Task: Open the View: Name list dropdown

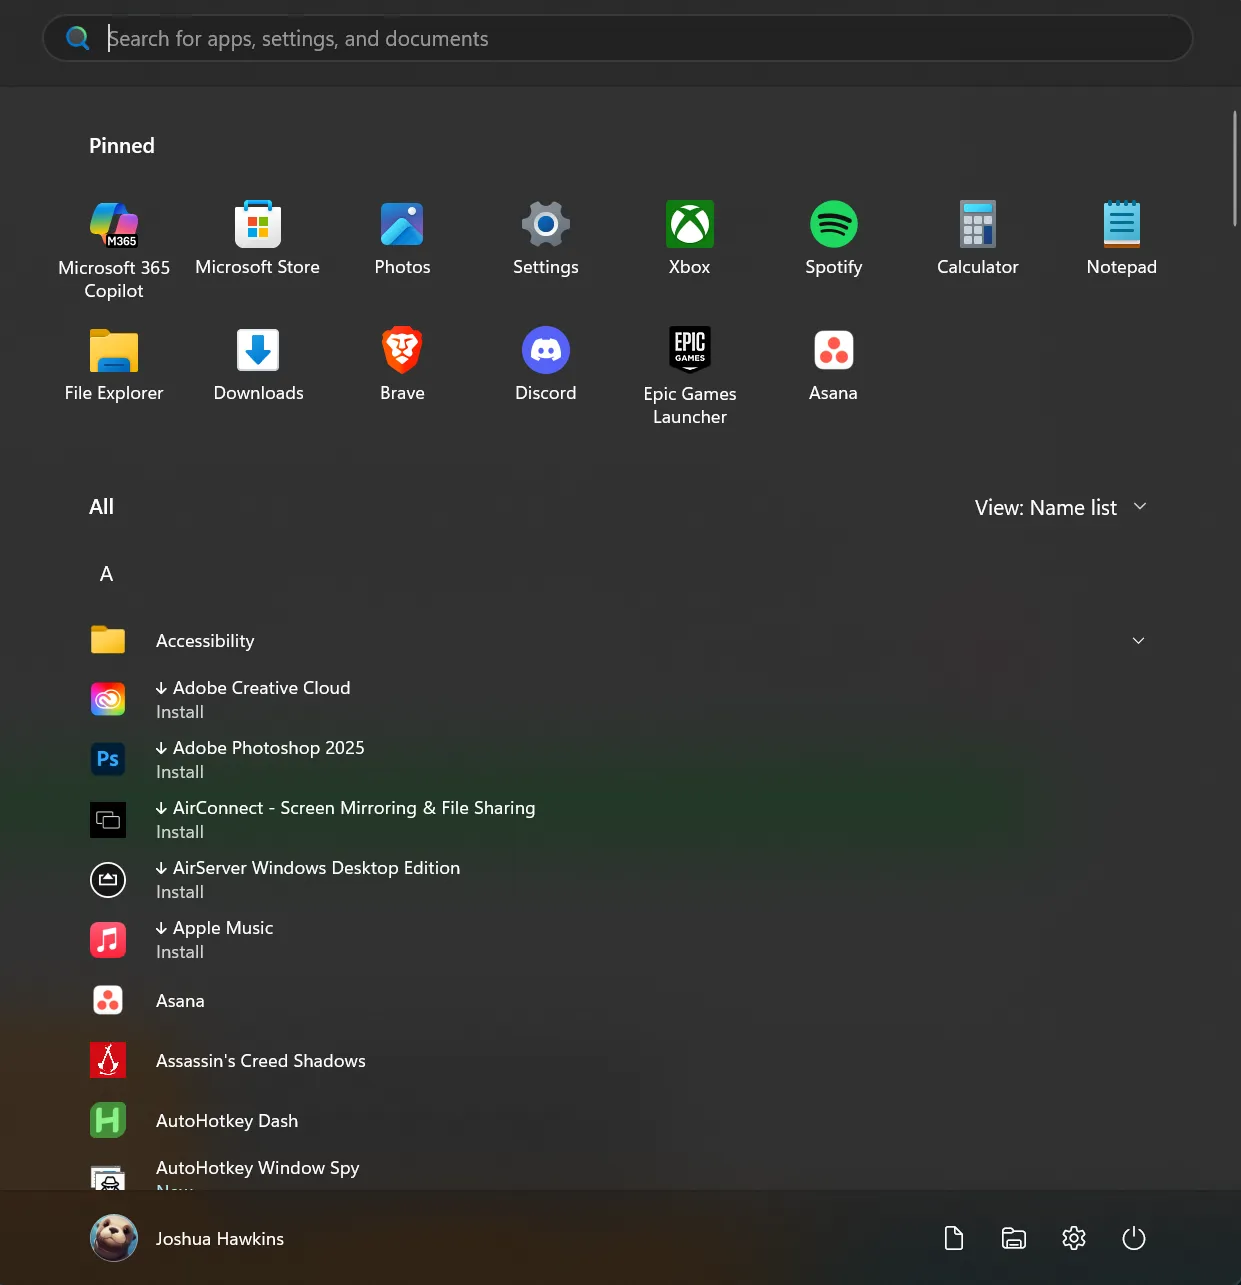Action: [1060, 507]
